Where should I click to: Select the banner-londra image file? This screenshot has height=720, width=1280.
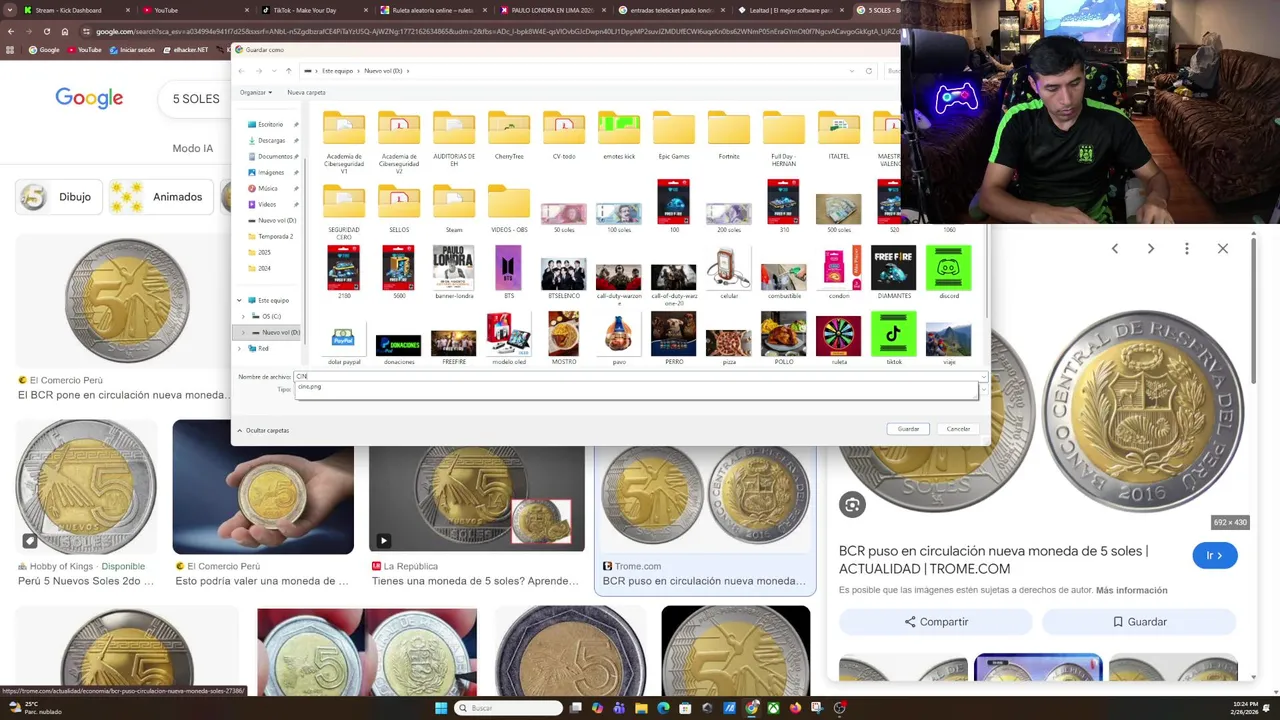pyautogui.click(x=454, y=272)
